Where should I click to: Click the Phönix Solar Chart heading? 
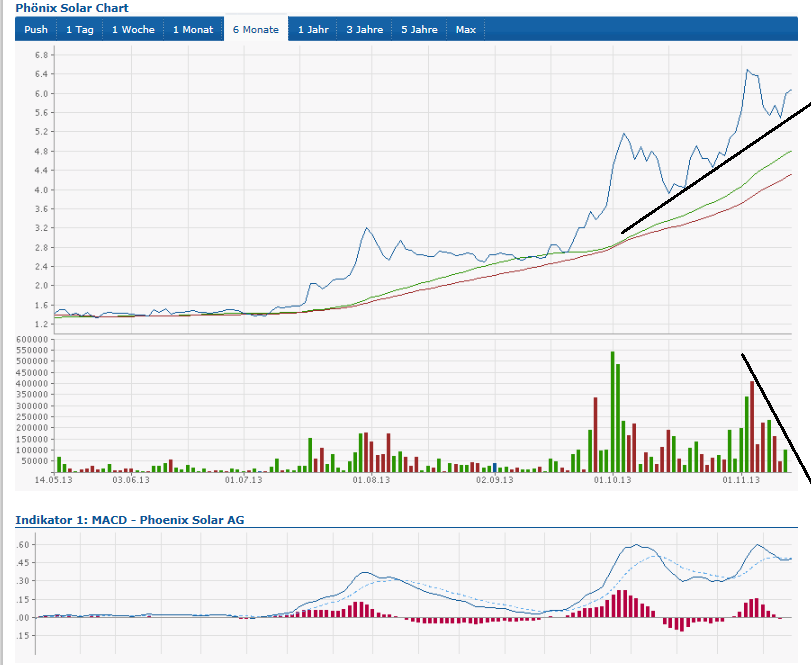[x=72, y=8]
